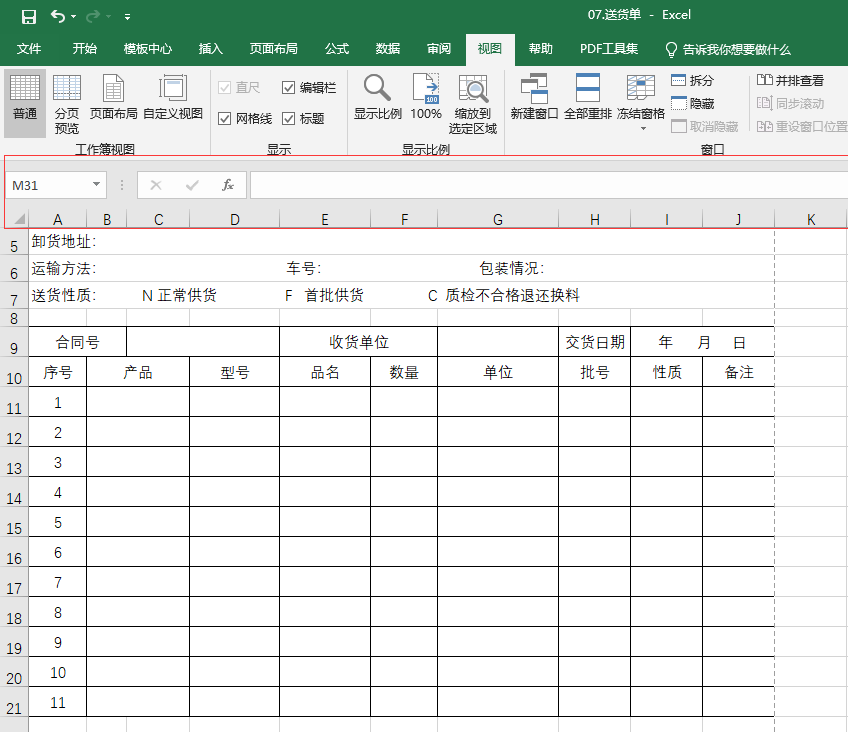Click the 显示比例 zoom icon
The image size is (848, 732).
(377, 98)
